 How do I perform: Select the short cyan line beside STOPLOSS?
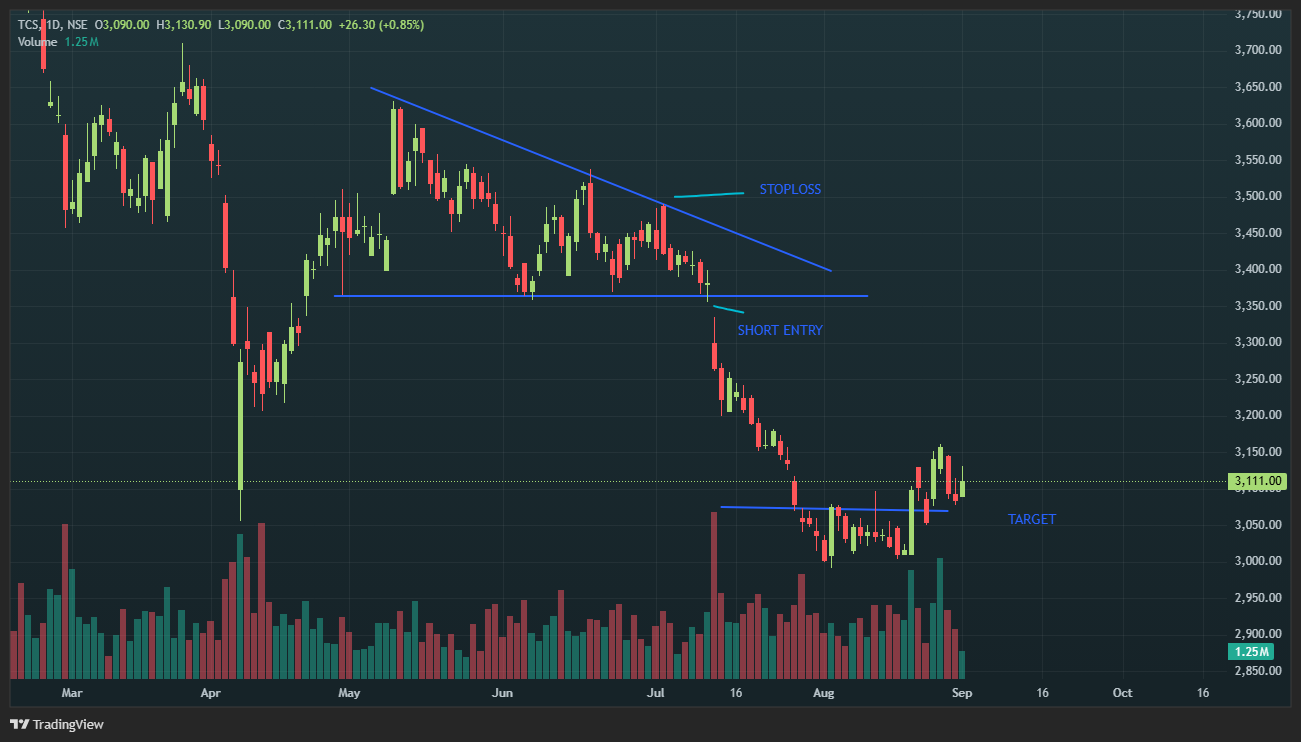point(709,194)
